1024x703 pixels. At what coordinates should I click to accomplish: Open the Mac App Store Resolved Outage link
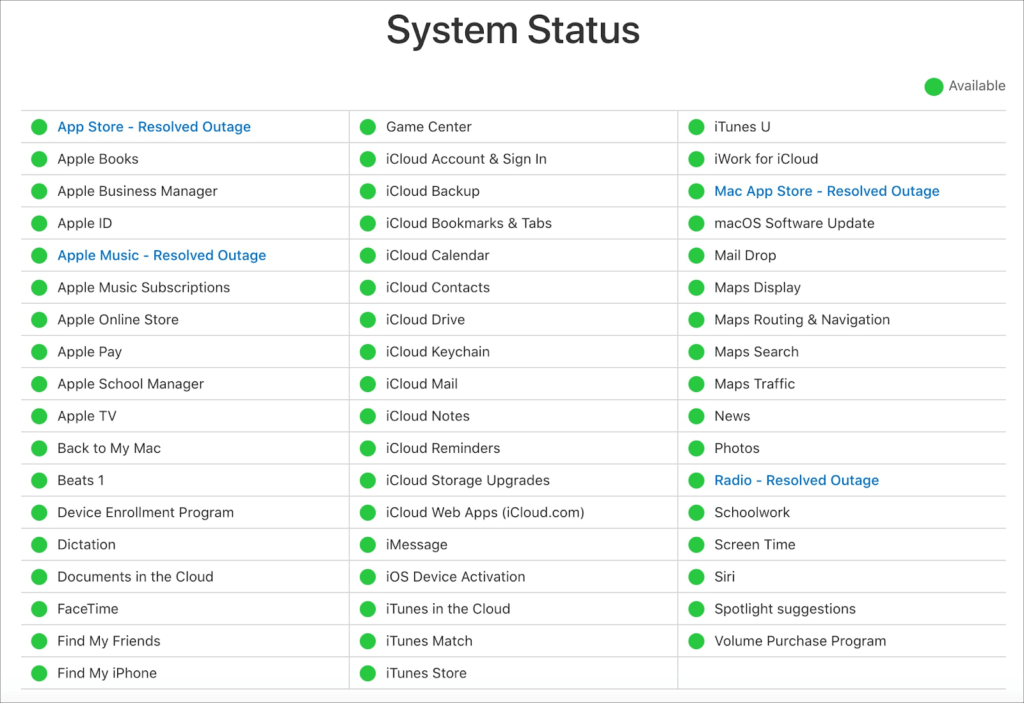pyautogui.click(x=826, y=191)
